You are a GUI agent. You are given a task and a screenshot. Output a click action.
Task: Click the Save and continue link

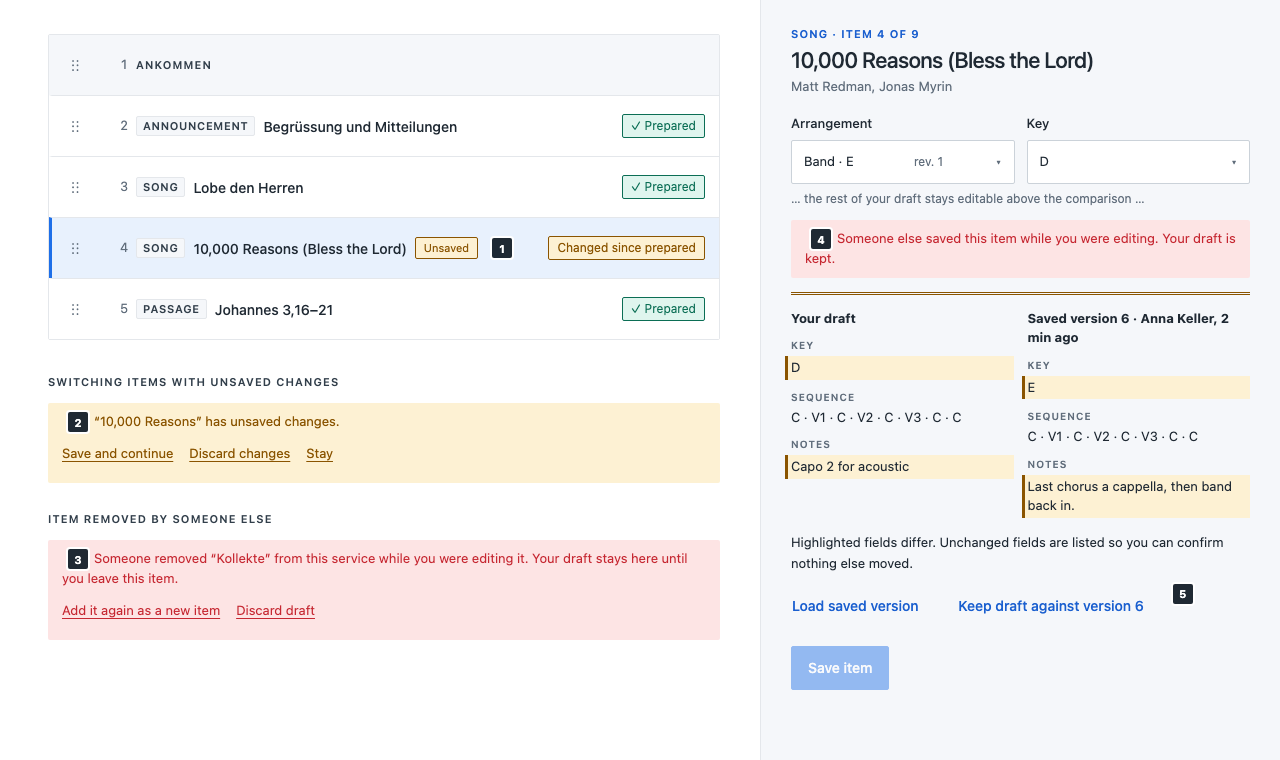118,454
